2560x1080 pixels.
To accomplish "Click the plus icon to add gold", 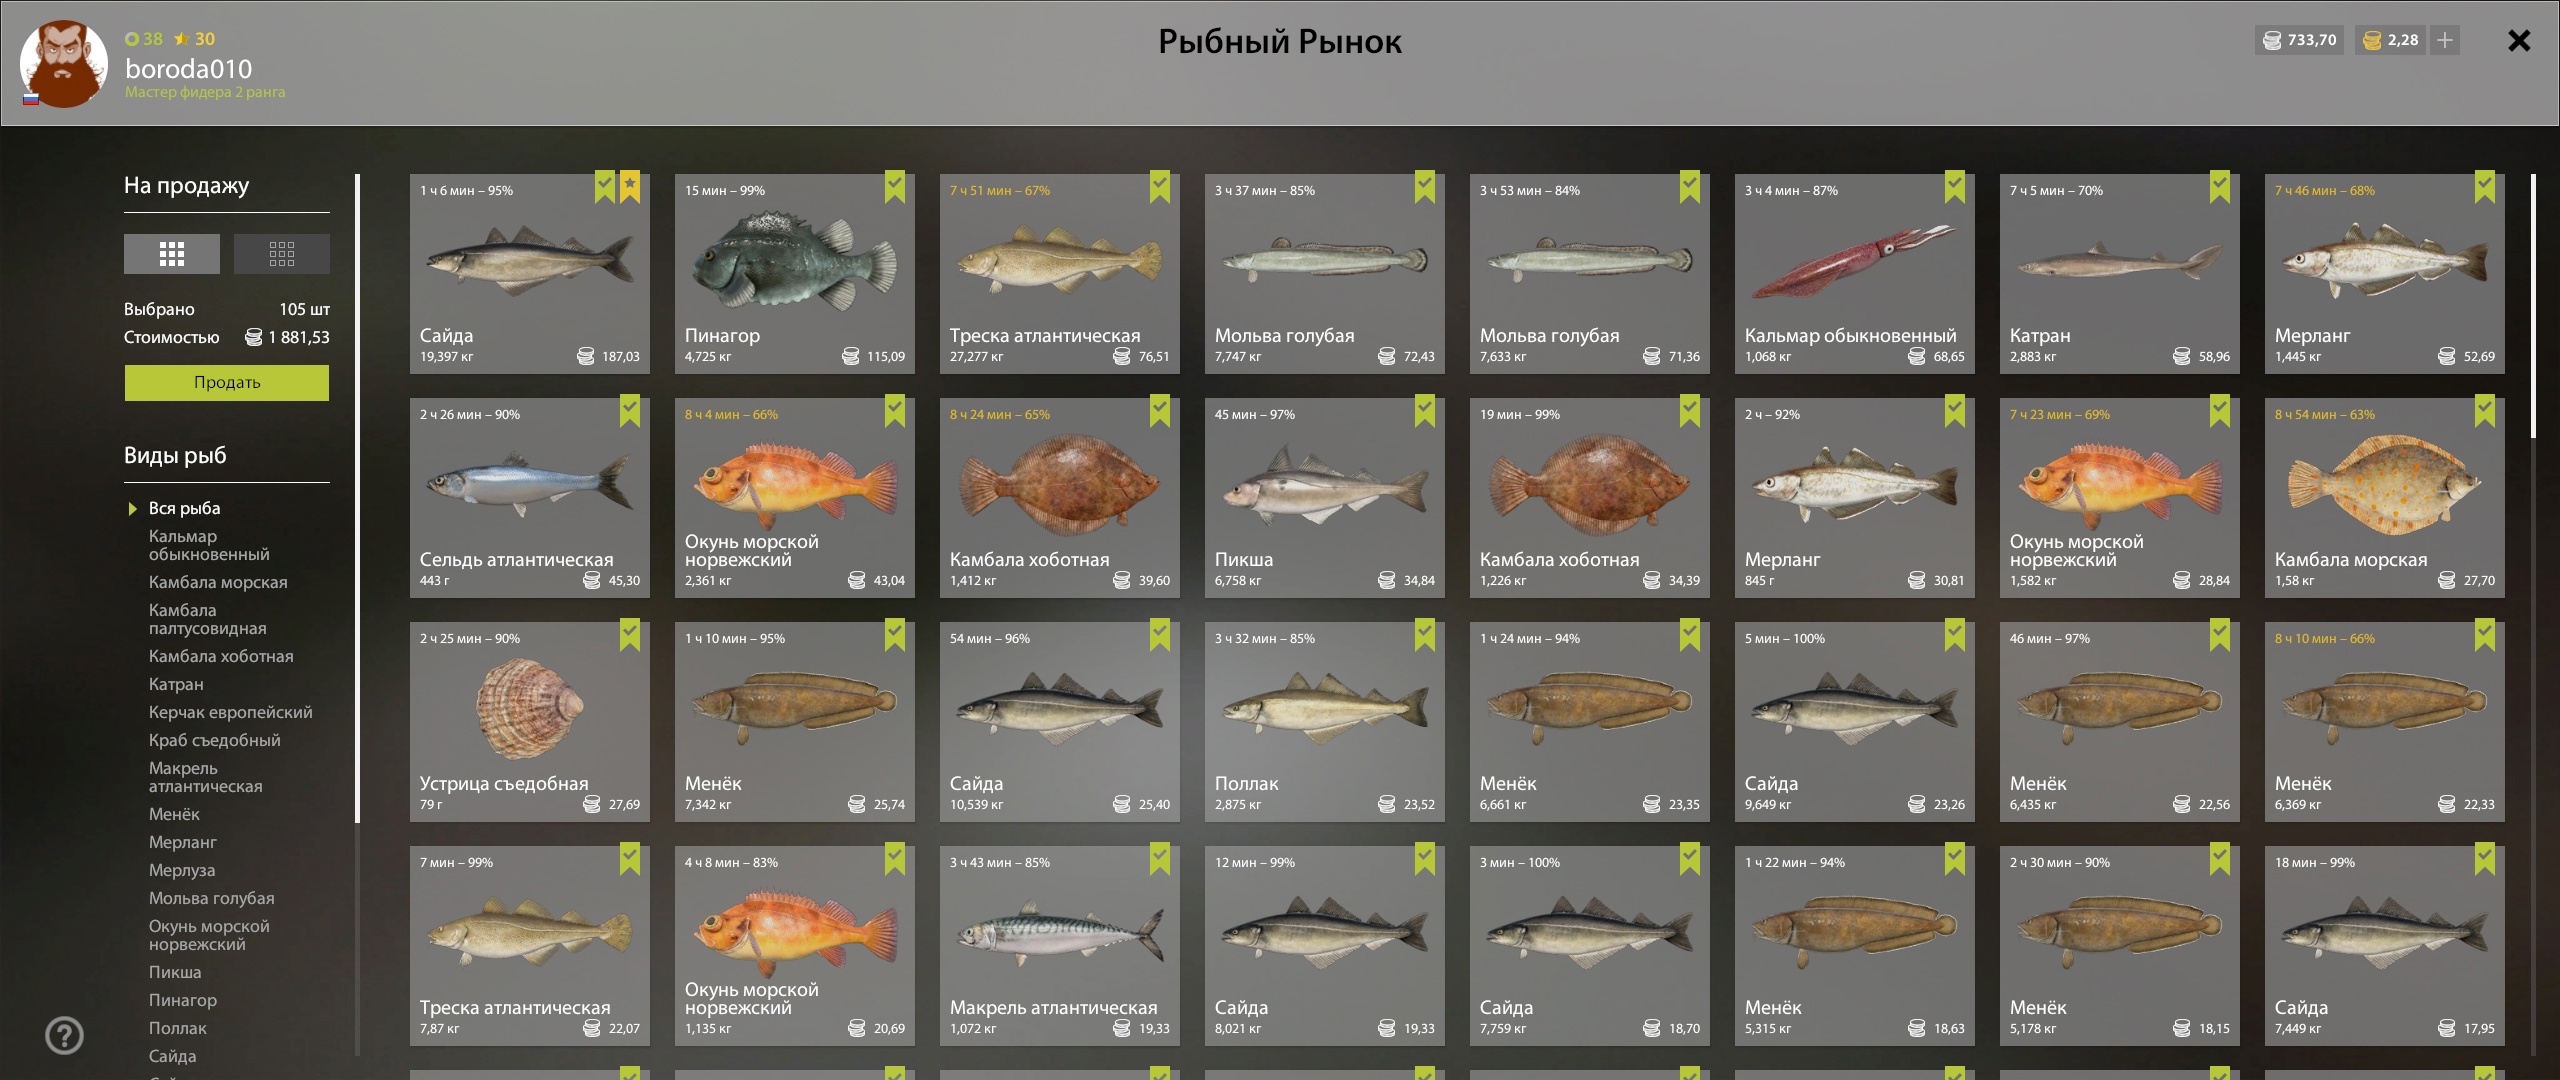I will tap(2445, 40).
